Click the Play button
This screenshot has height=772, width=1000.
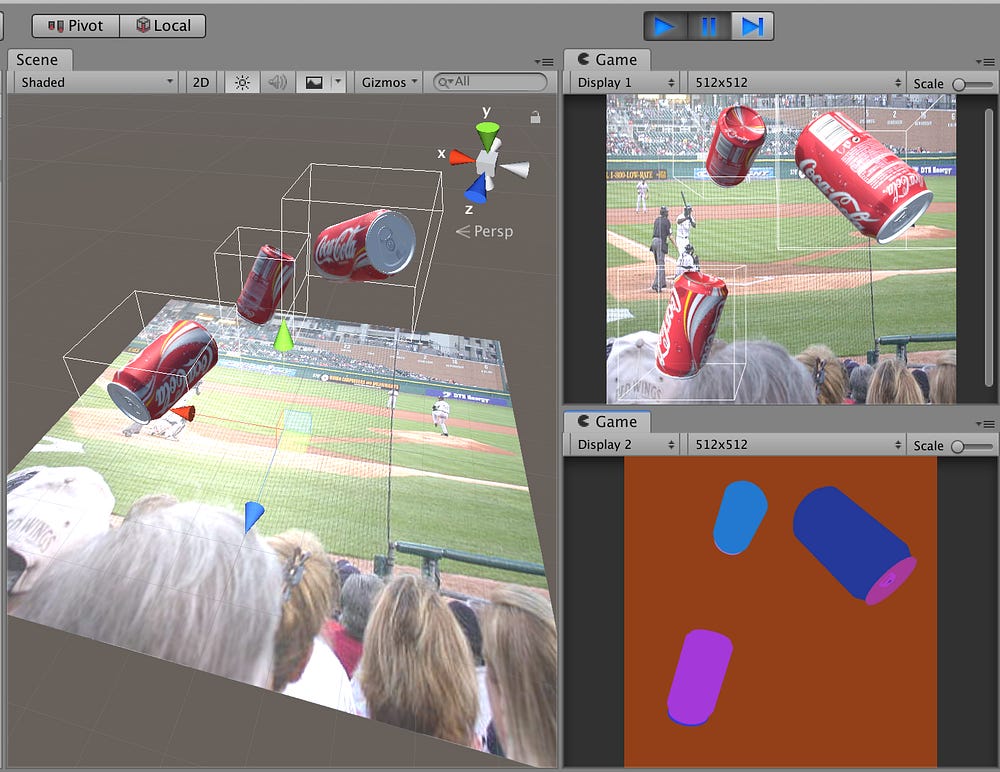[x=665, y=26]
